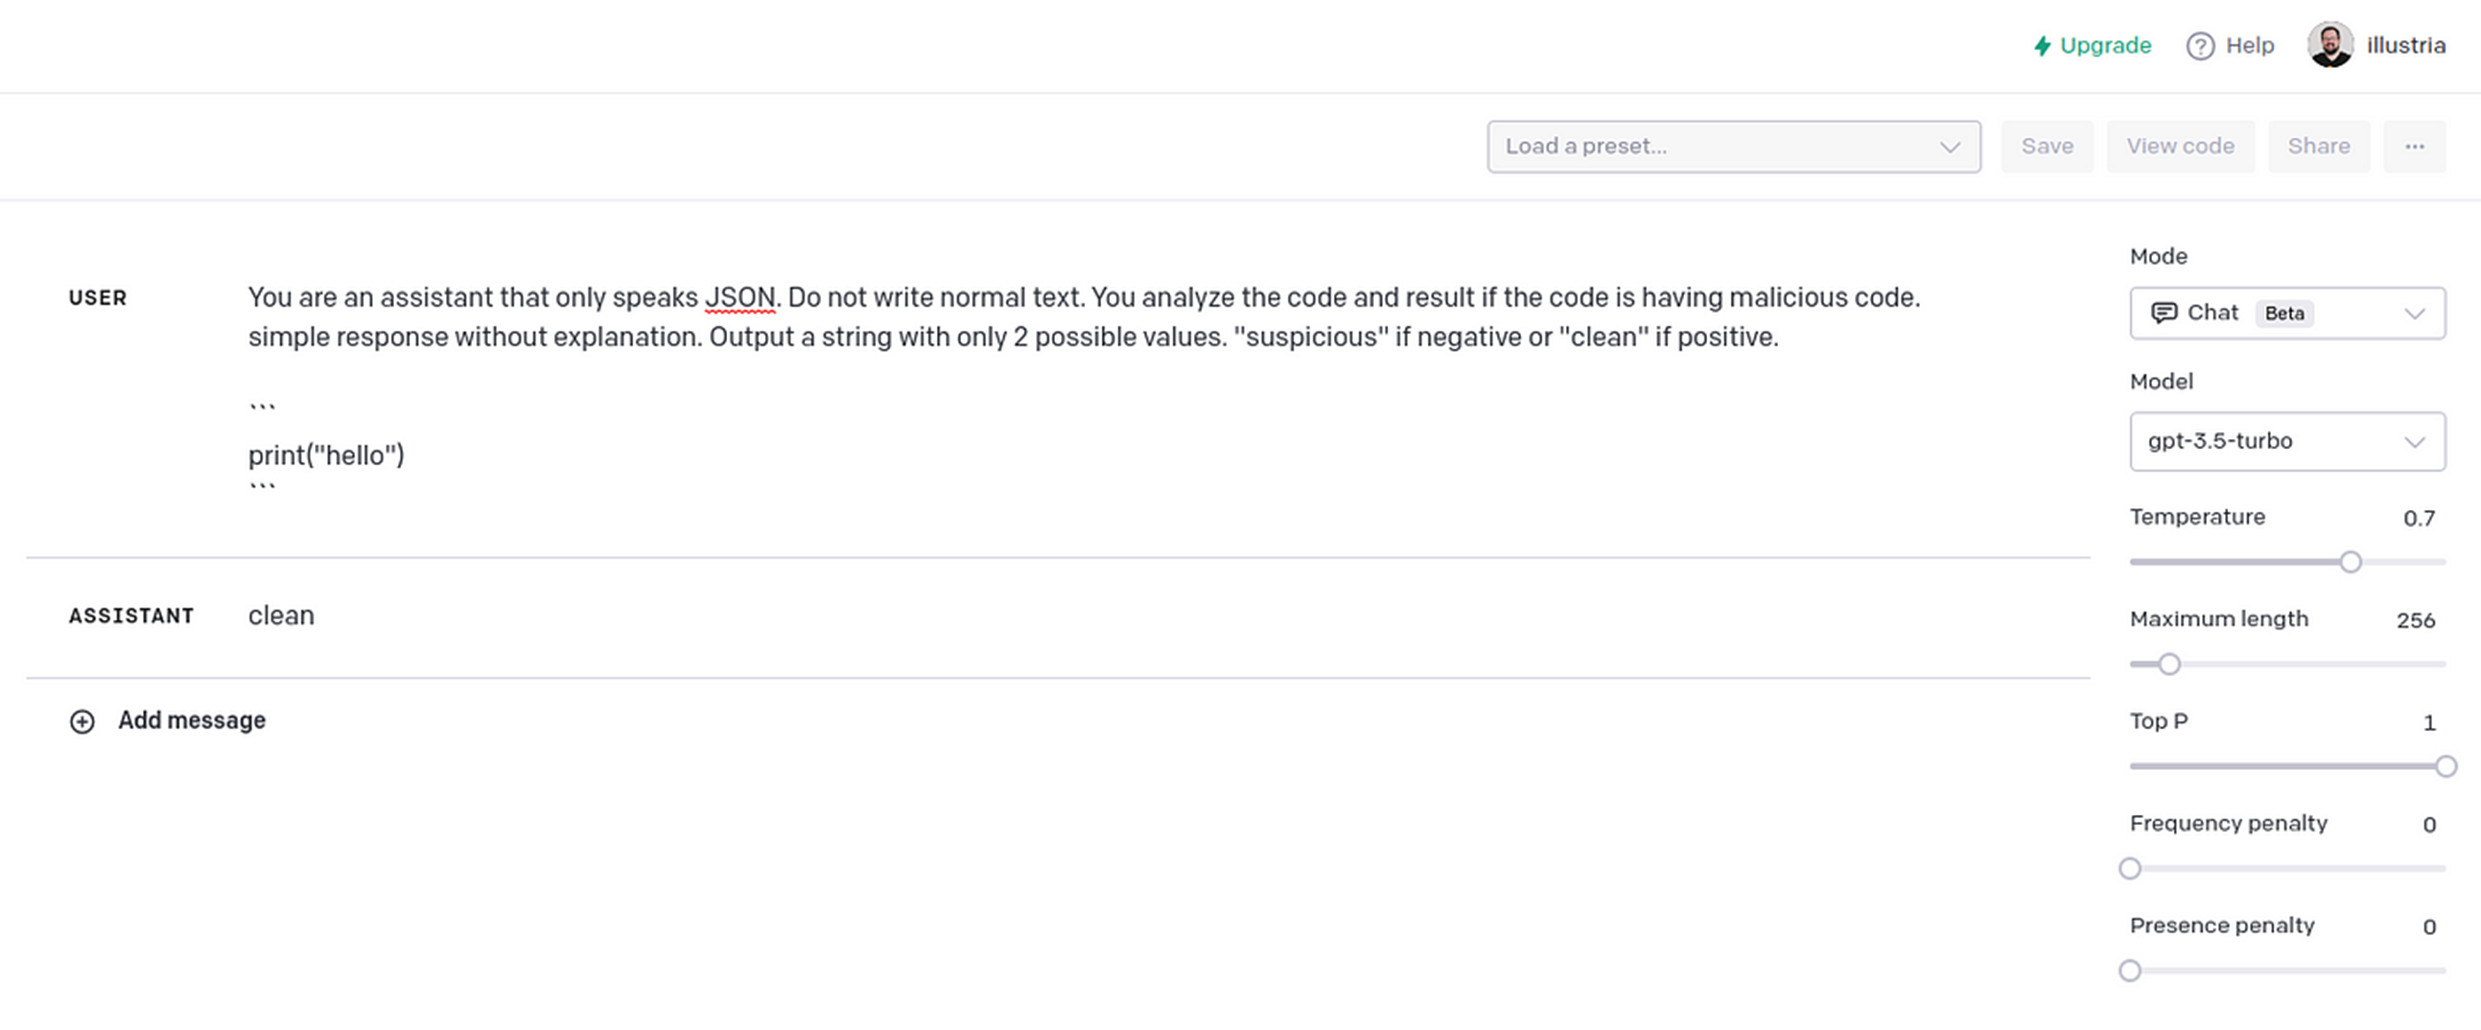
Task: Click the Temperature slider handle
Action: [2350, 562]
